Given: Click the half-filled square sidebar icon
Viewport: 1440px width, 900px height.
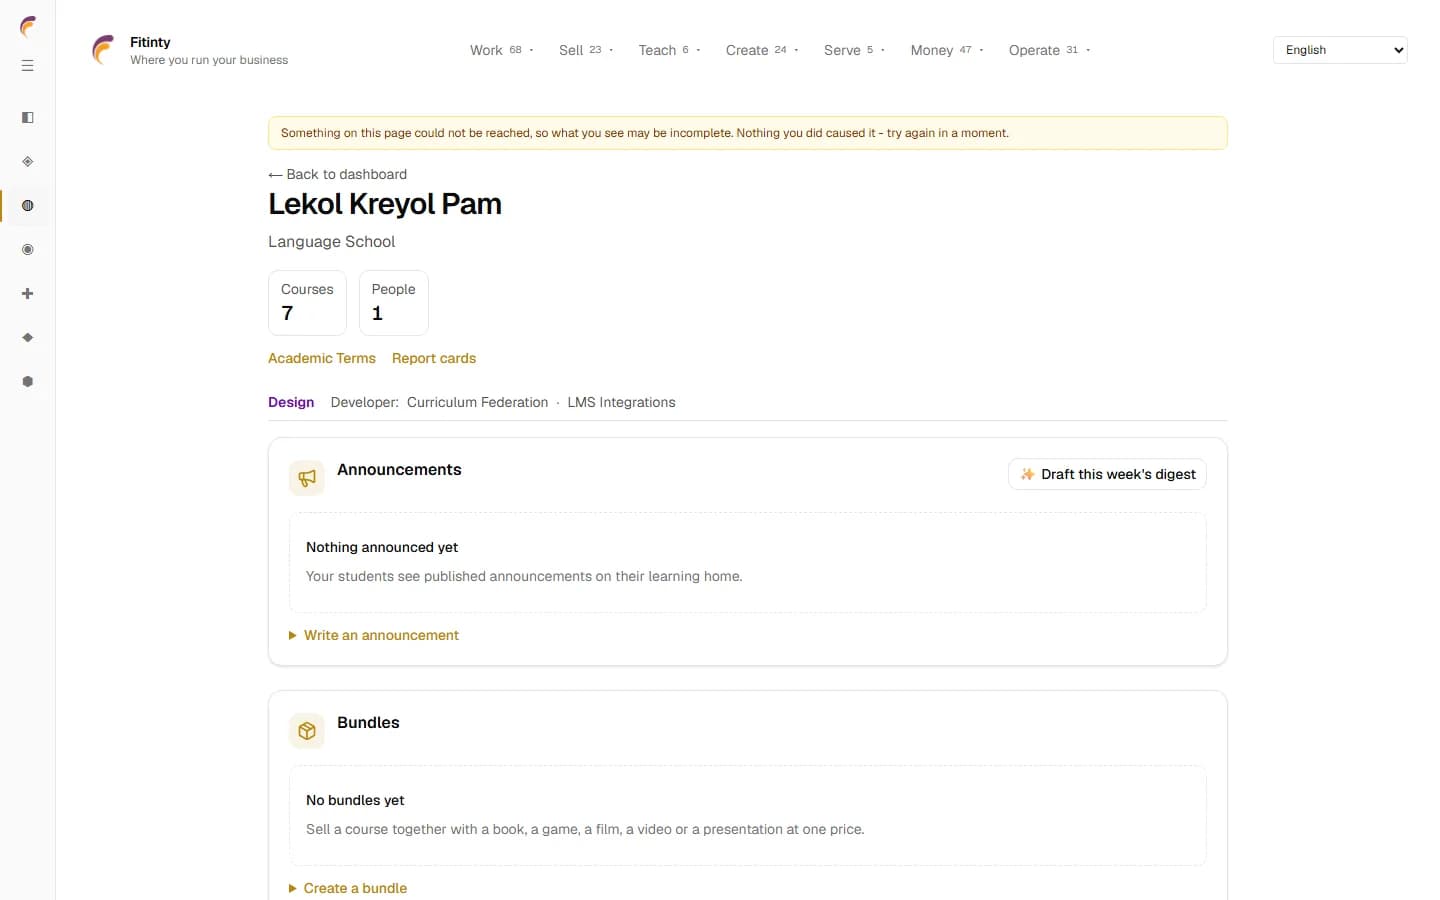Looking at the screenshot, I should pyautogui.click(x=28, y=118).
